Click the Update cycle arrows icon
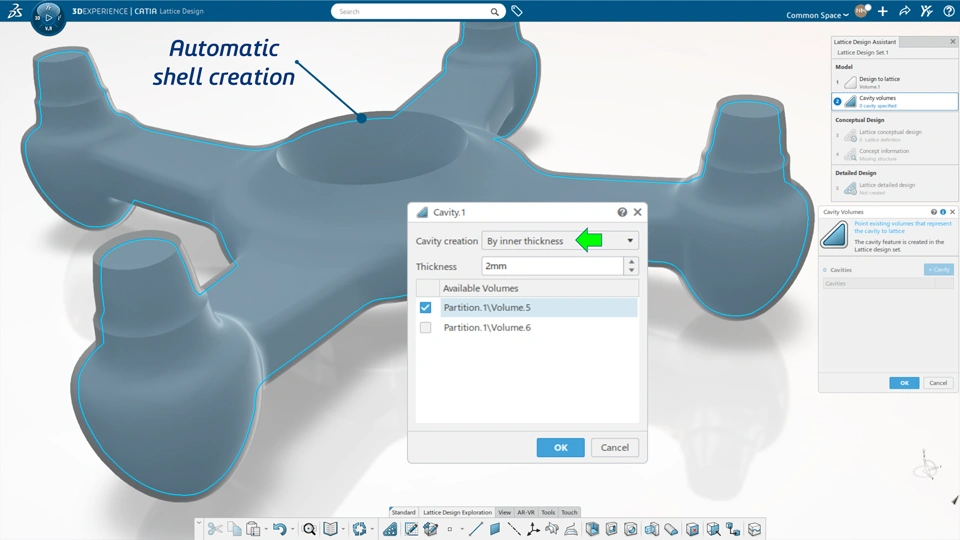 [x=359, y=528]
